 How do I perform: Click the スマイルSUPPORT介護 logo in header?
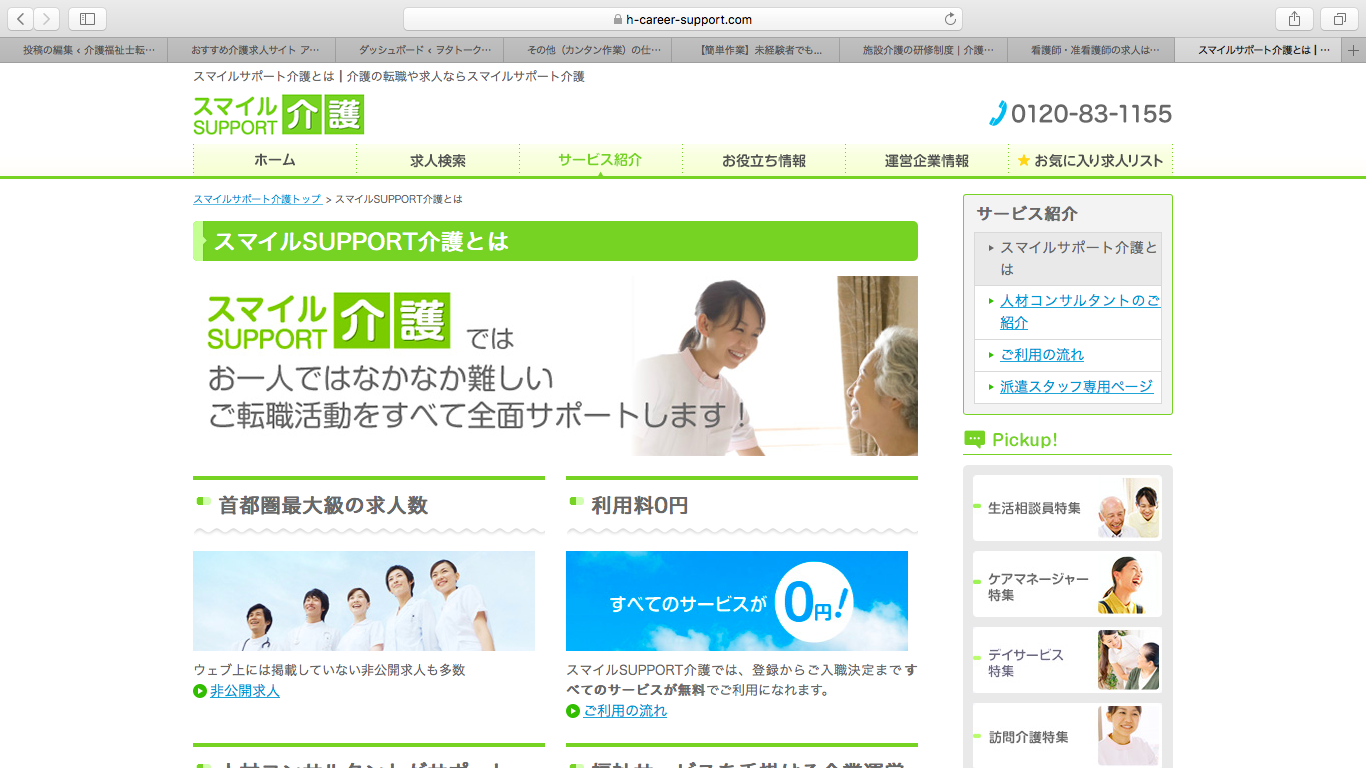coord(278,115)
